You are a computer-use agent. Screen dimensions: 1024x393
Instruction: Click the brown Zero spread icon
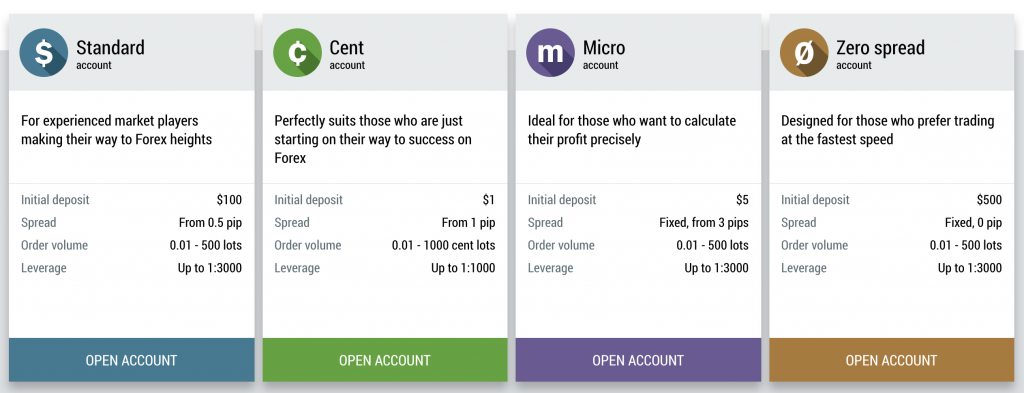pyautogui.click(x=804, y=53)
